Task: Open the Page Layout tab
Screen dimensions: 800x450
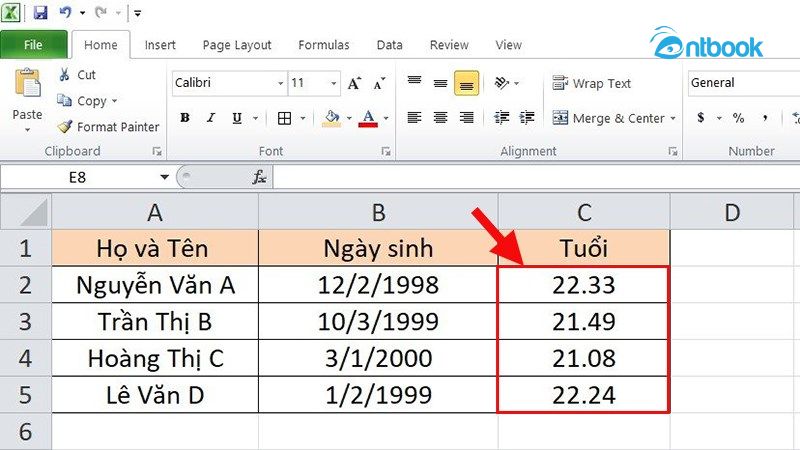Action: 237,45
